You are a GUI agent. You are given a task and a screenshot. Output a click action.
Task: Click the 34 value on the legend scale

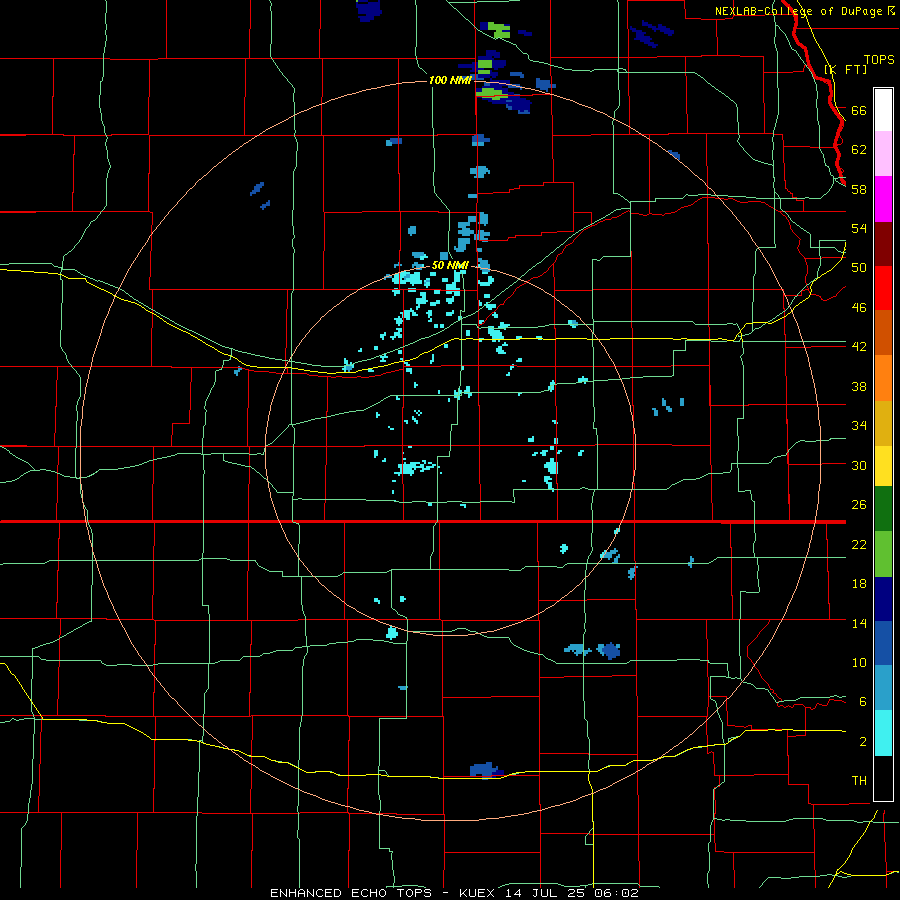click(x=859, y=425)
